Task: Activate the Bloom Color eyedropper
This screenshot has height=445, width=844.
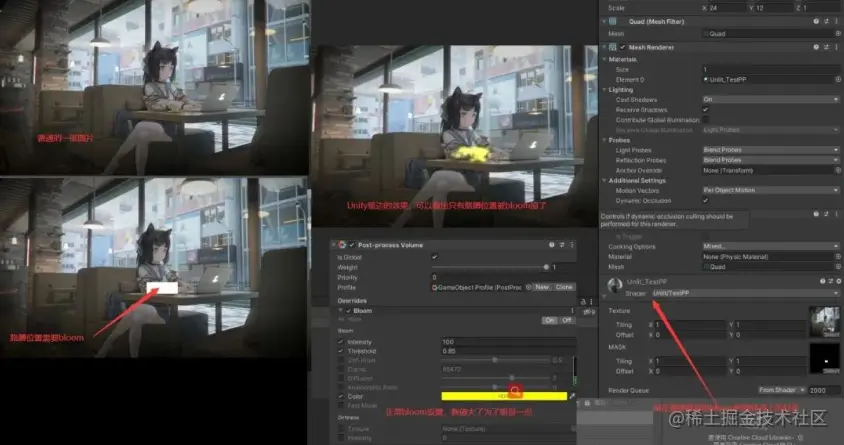Action: [572, 397]
